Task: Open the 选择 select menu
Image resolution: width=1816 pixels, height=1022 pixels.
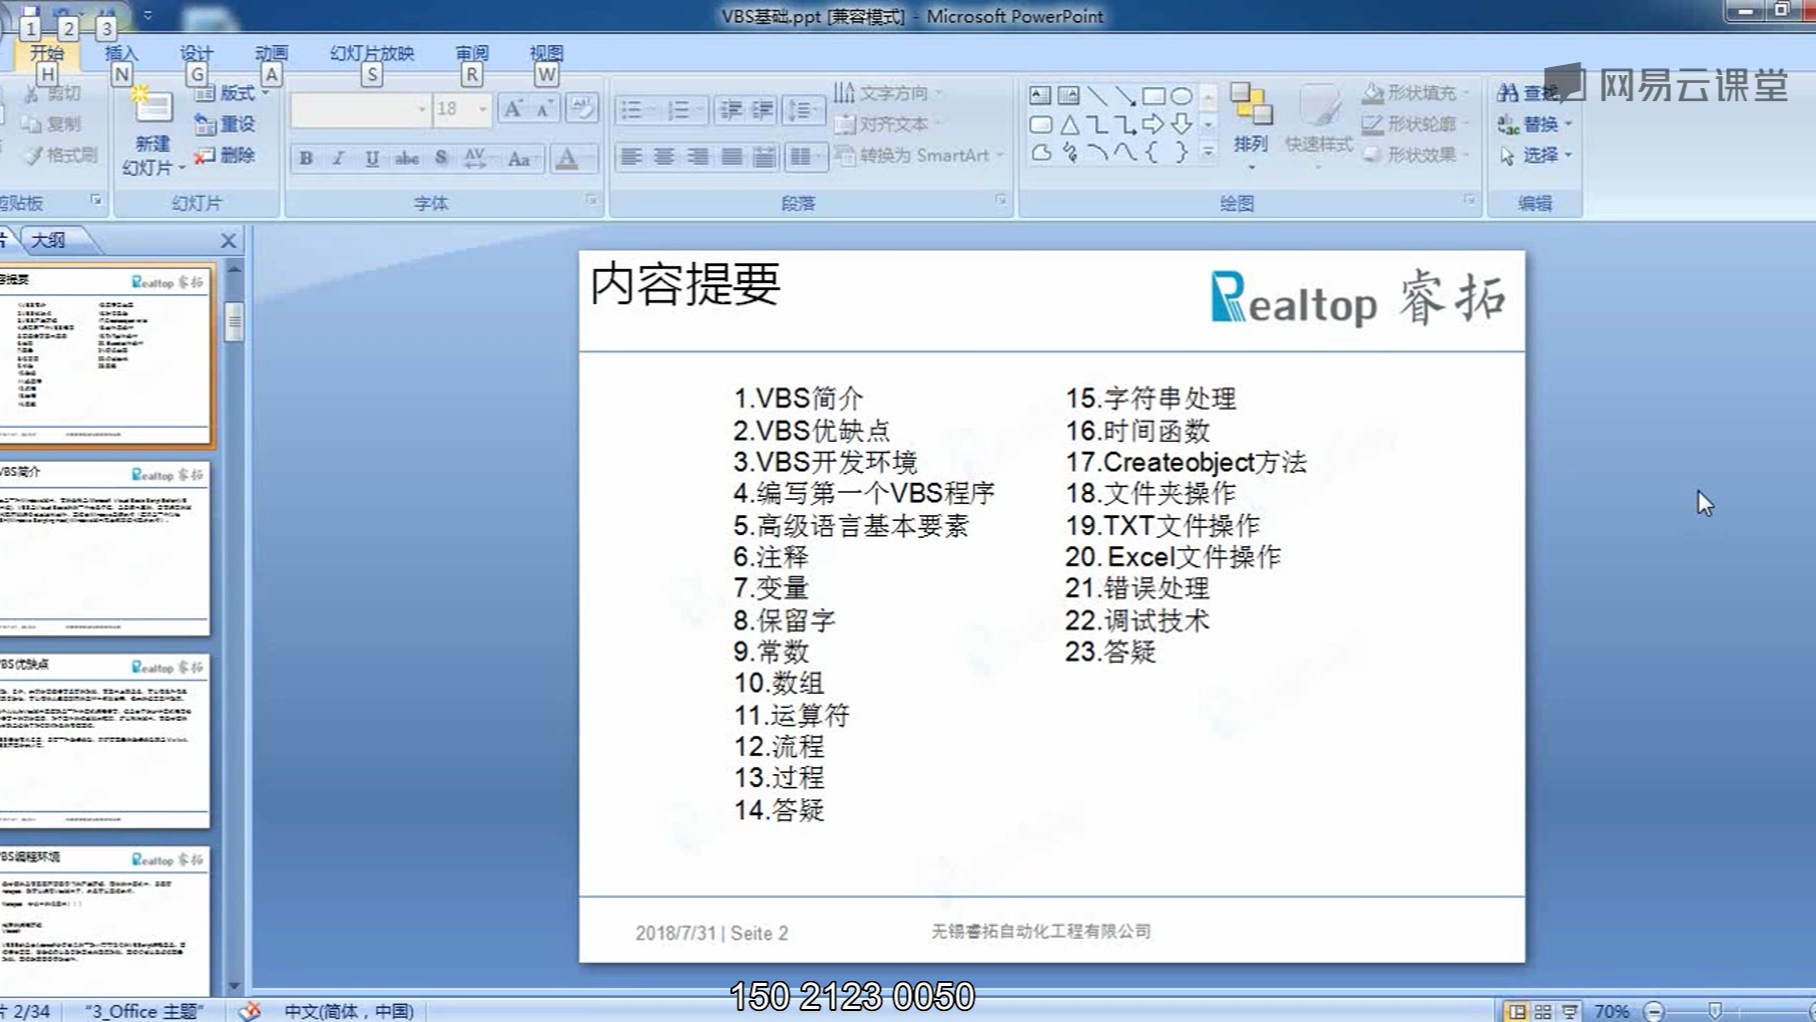Action: (x=1535, y=155)
